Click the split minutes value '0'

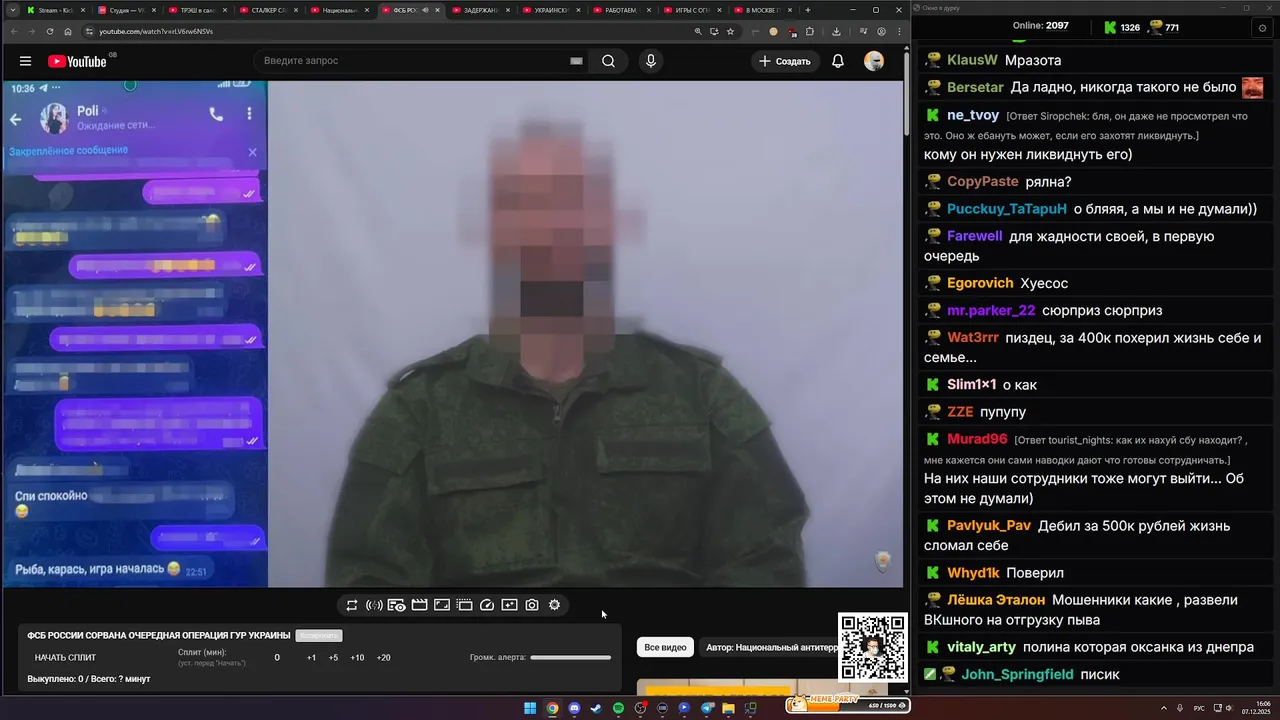pyautogui.click(x=277, y=658)
